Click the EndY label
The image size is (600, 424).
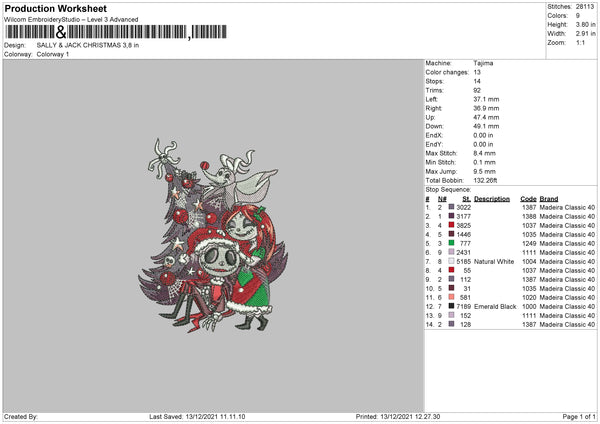434,145
